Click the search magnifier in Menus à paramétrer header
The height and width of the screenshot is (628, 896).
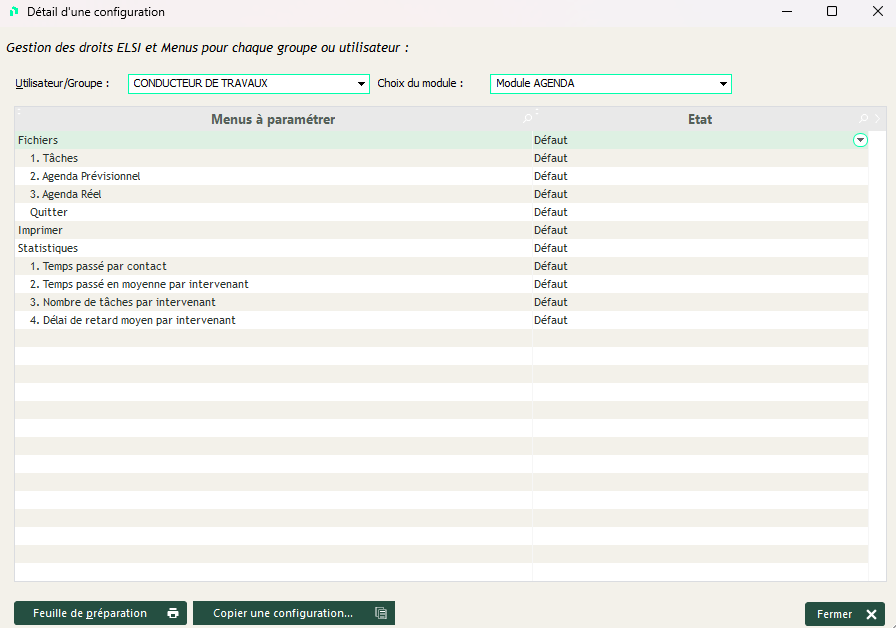click(x=527, y=118)
